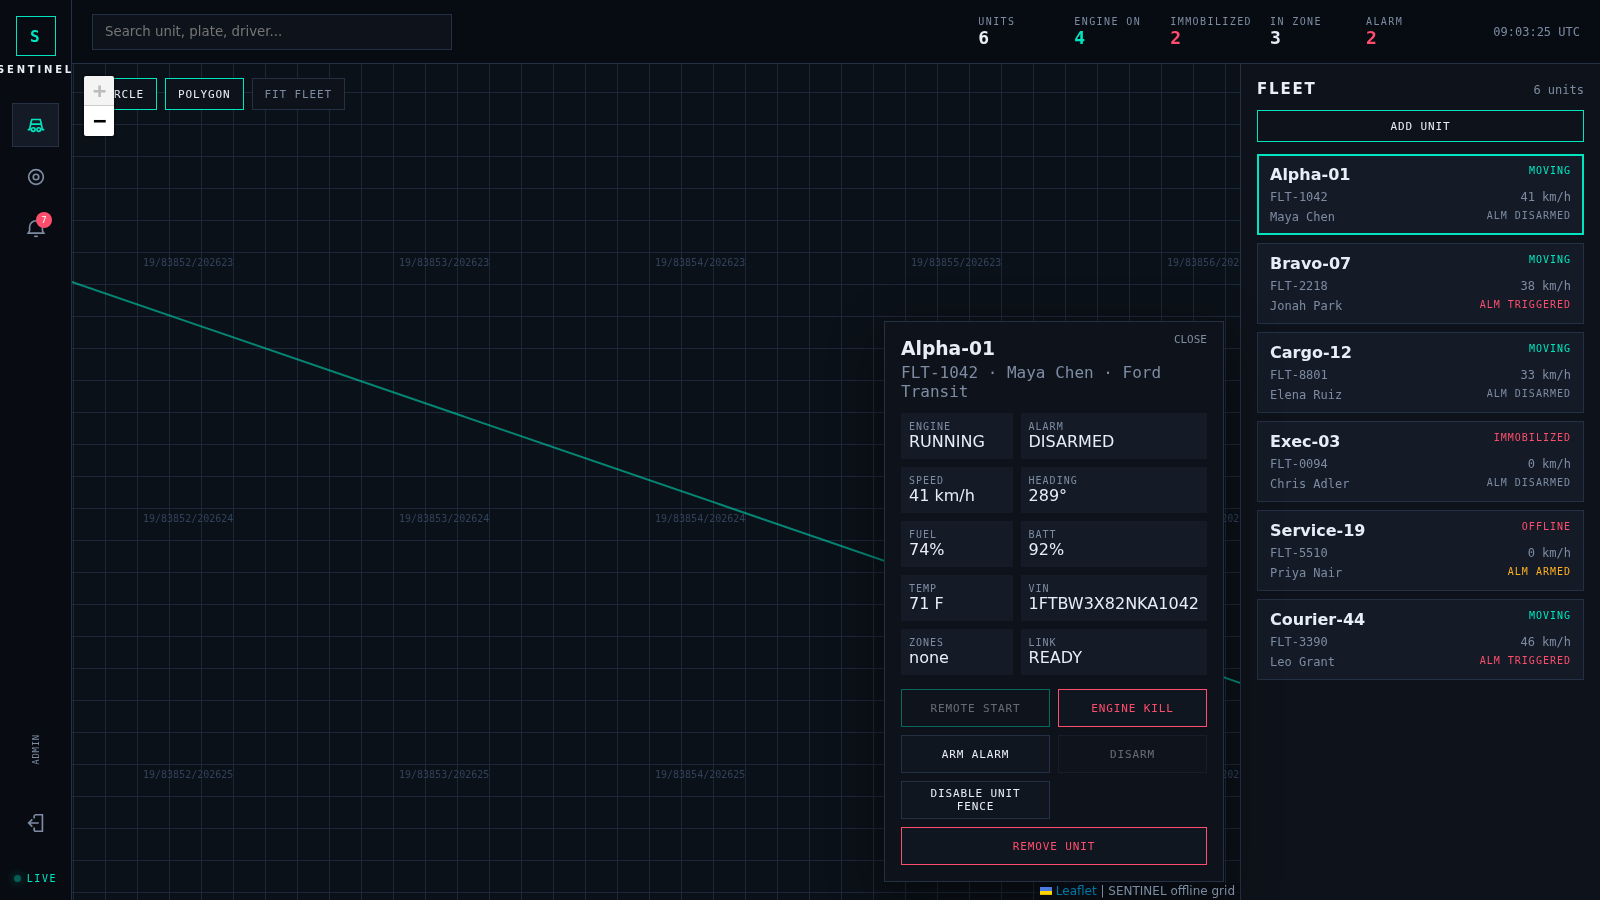Click the Fit Fleet button
This screenshot has width=1600, height=900.
[298, 94]
